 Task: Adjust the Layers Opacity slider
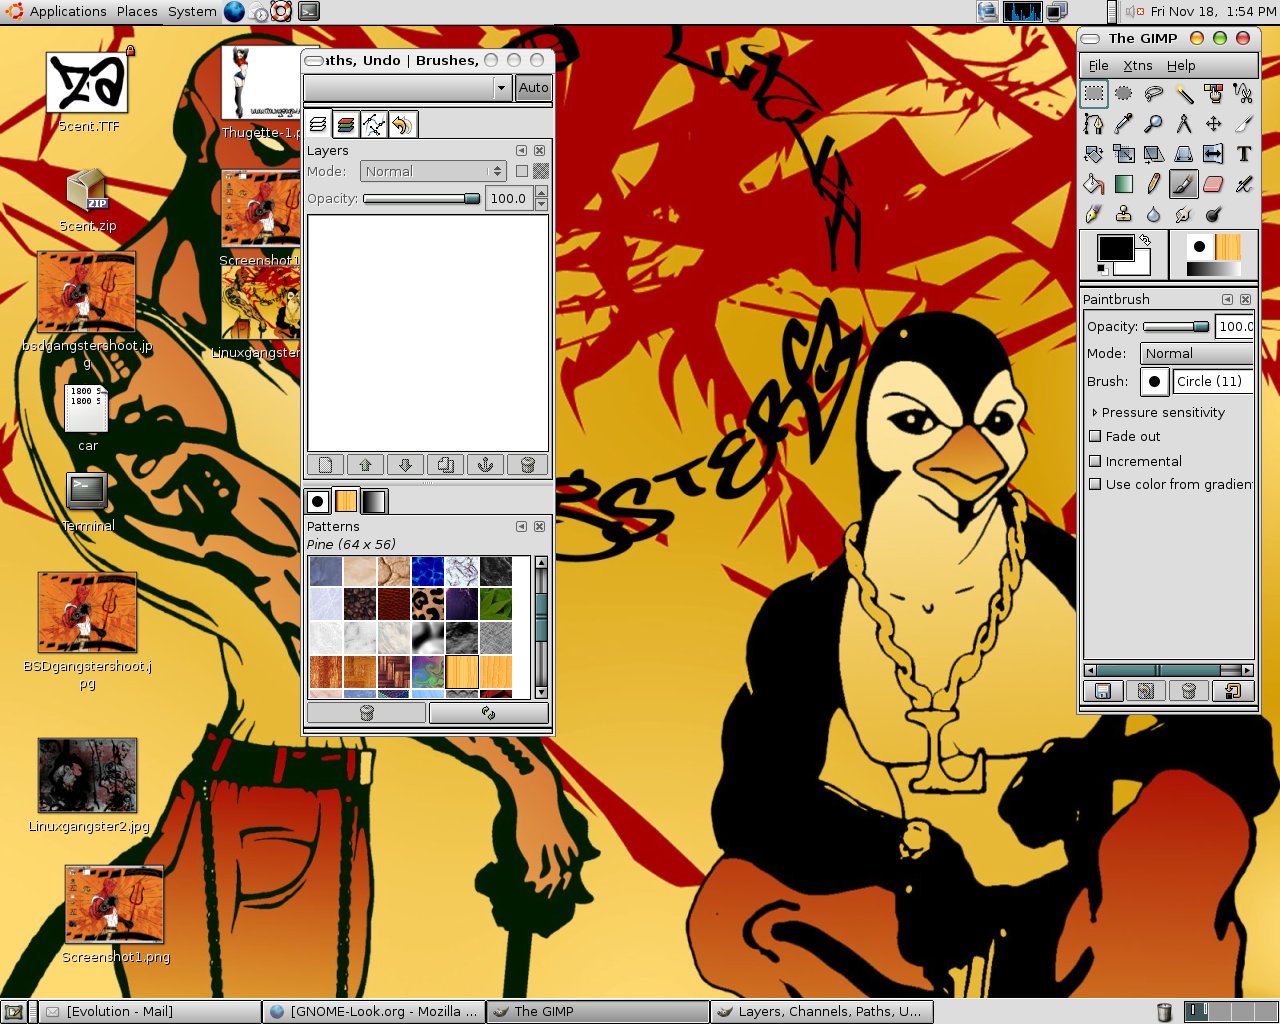tap(422, 199)
